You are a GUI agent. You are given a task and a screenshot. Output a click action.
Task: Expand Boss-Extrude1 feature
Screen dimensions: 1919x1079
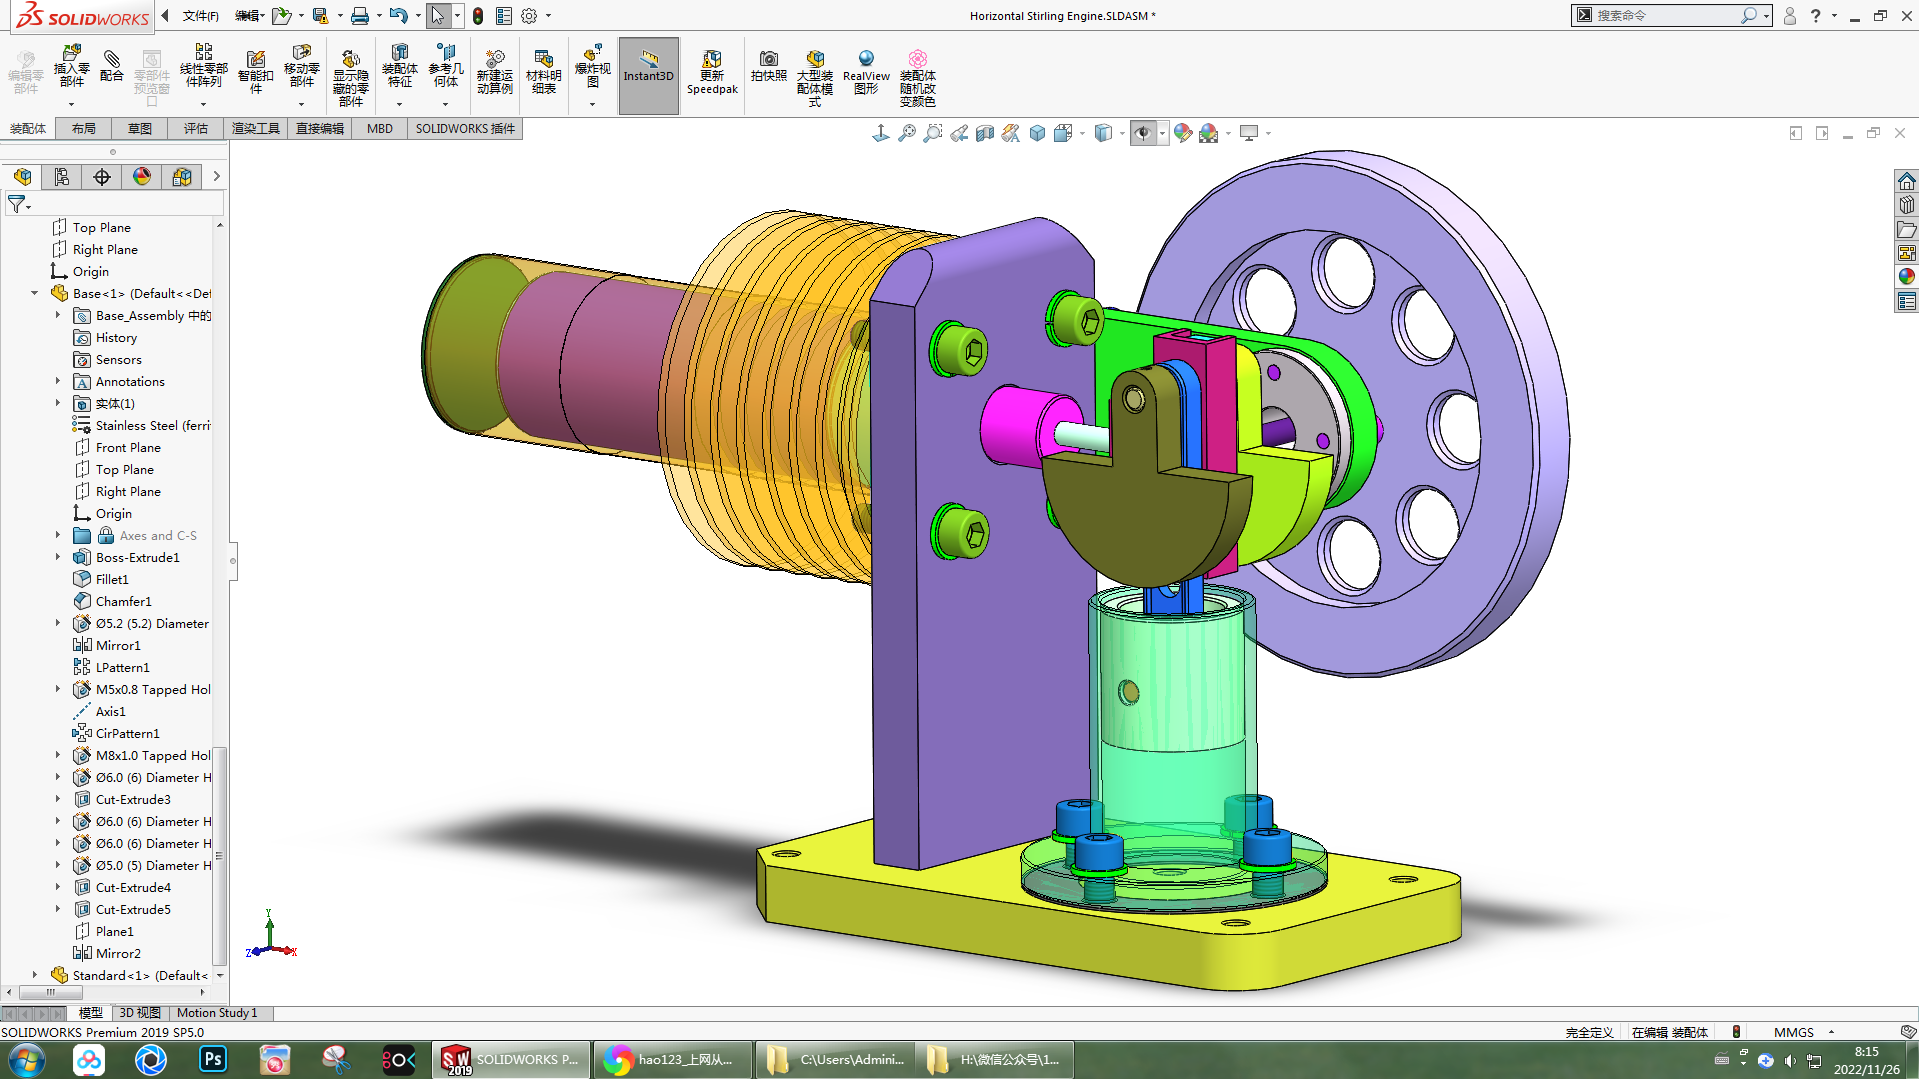(58, 558)
